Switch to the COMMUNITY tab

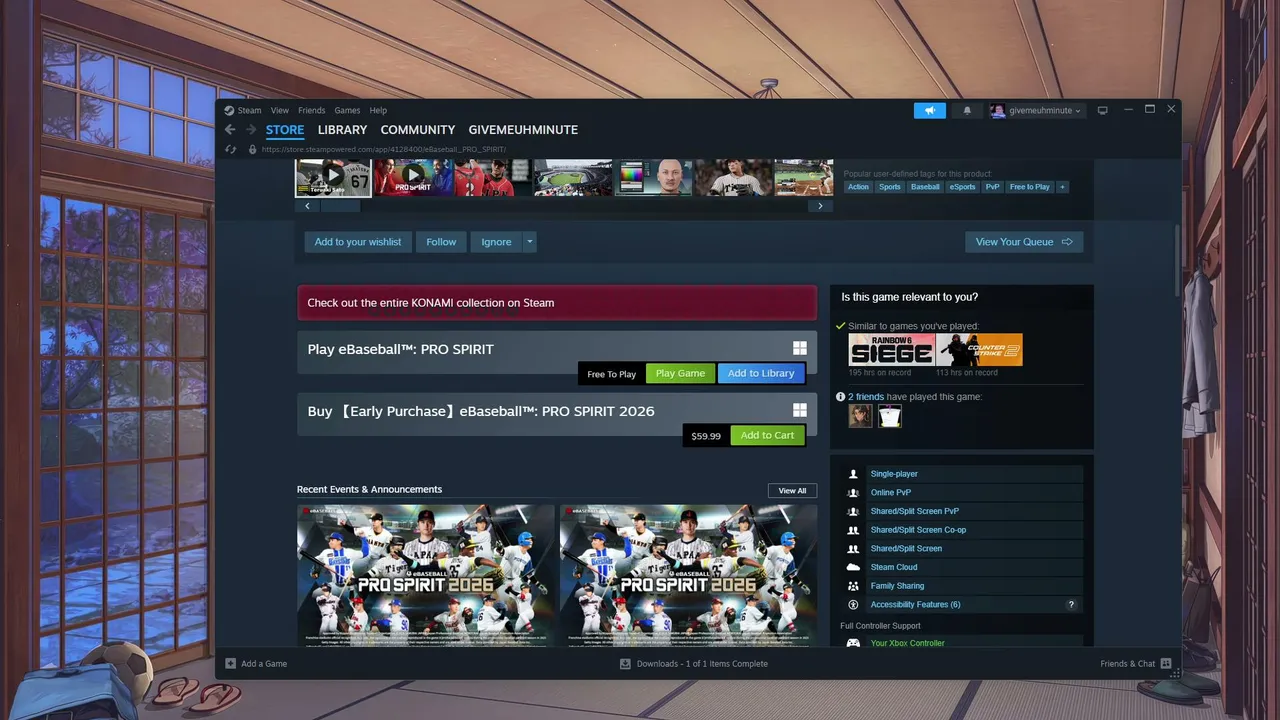[x=418, y=130]
